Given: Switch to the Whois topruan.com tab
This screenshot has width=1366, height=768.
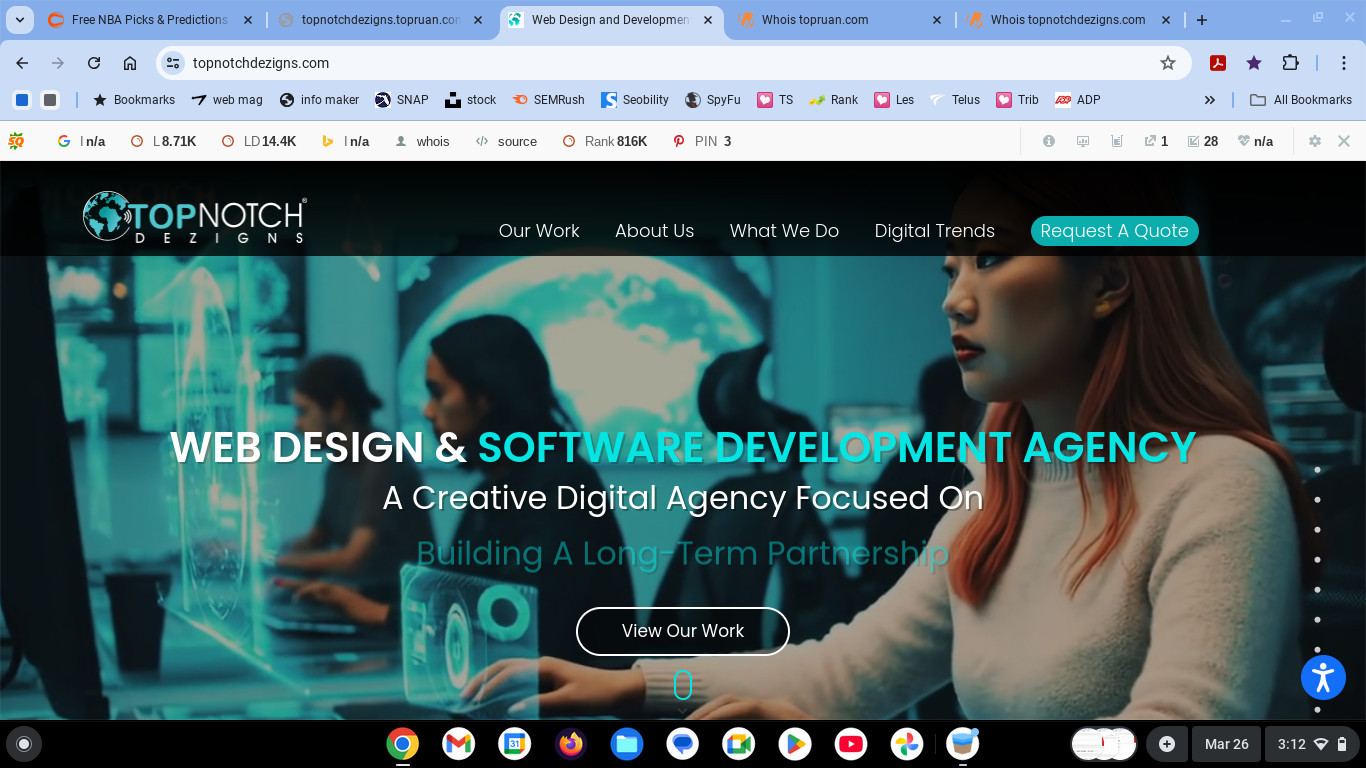Looking at the screenshot, I should coord(814,20).
